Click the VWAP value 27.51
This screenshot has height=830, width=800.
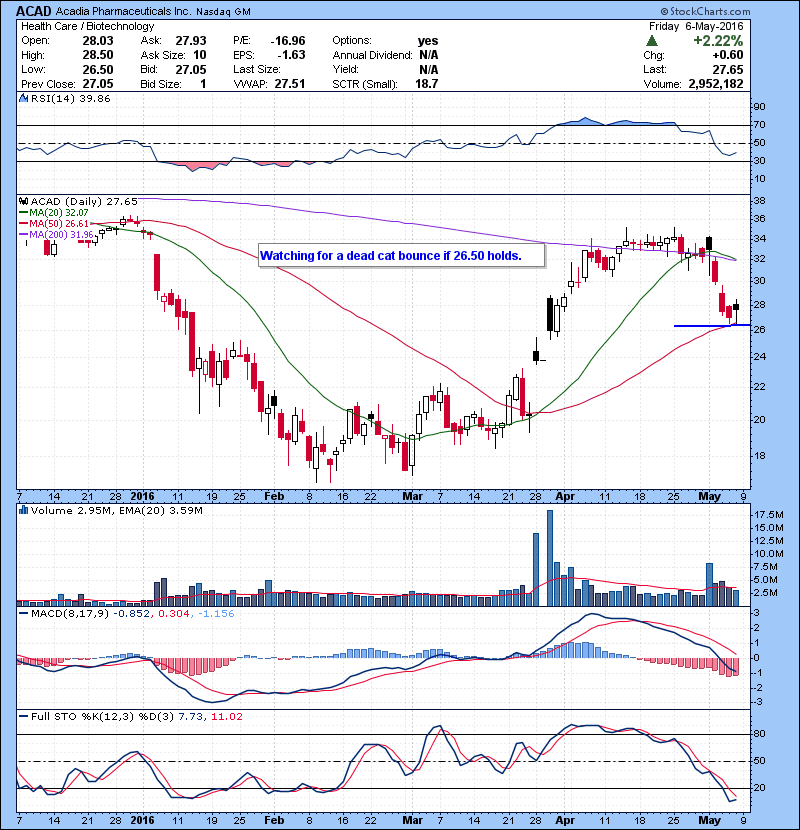pyautogui.click(x=290, y=84)
